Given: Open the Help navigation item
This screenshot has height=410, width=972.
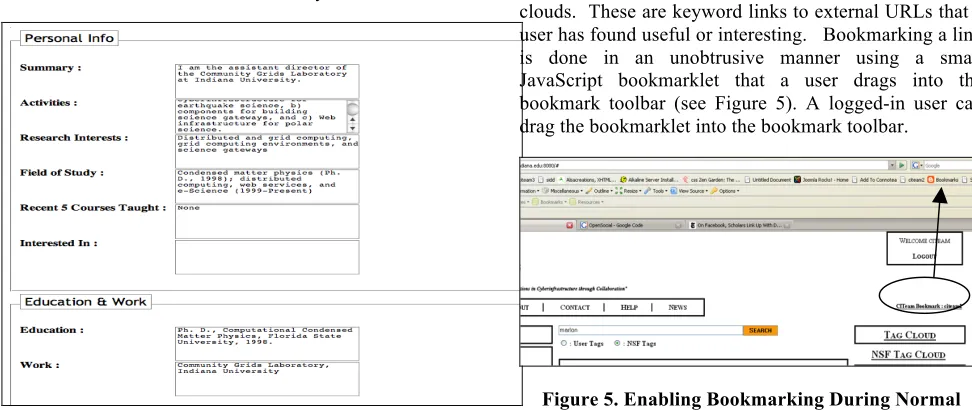Looking at the screenshot, I should 629,308.
